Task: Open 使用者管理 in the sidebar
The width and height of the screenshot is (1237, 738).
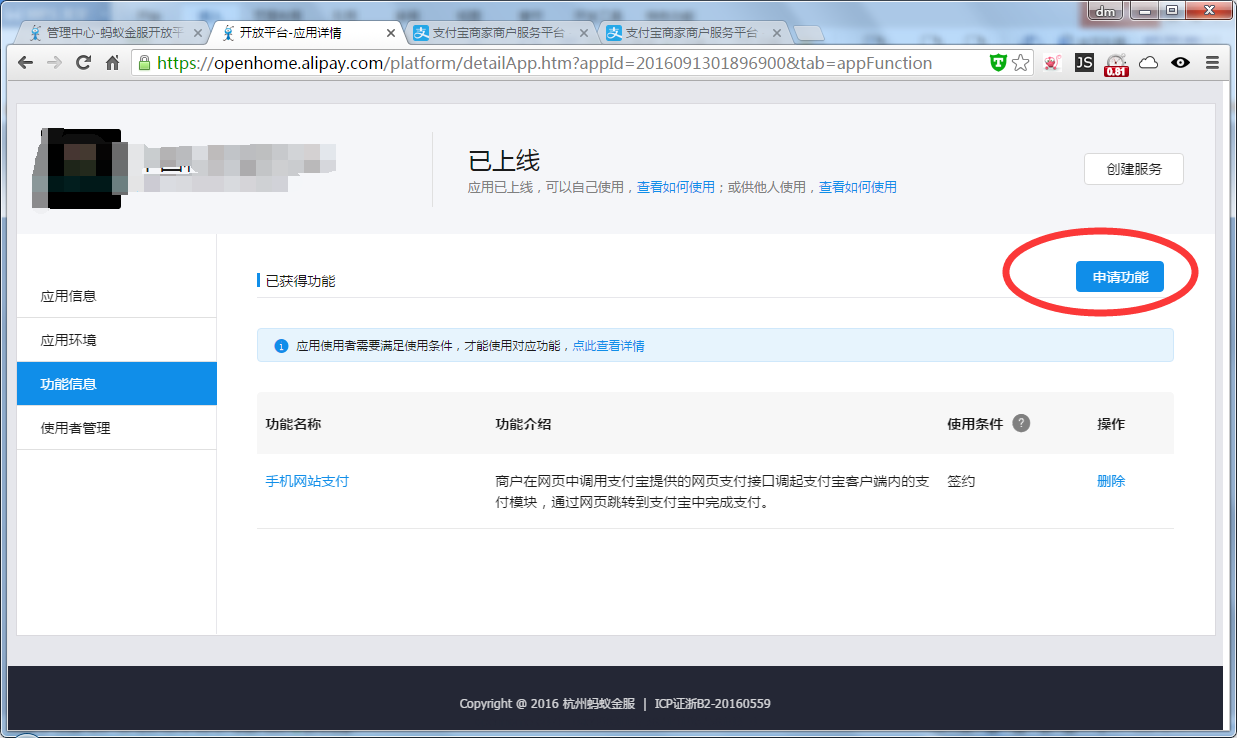Action: pyautogui.click(x=117, y=428)
